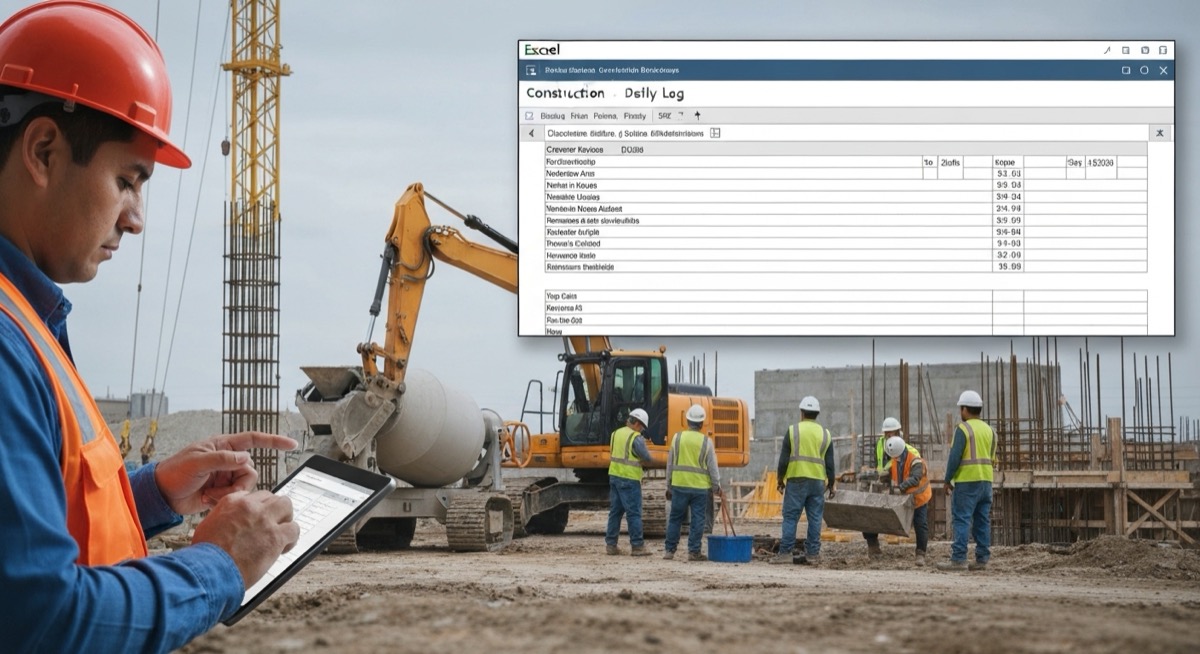The width and height of the screenshot is (1200, 654).
Task: Open the Backup menu
Action: 553,116
